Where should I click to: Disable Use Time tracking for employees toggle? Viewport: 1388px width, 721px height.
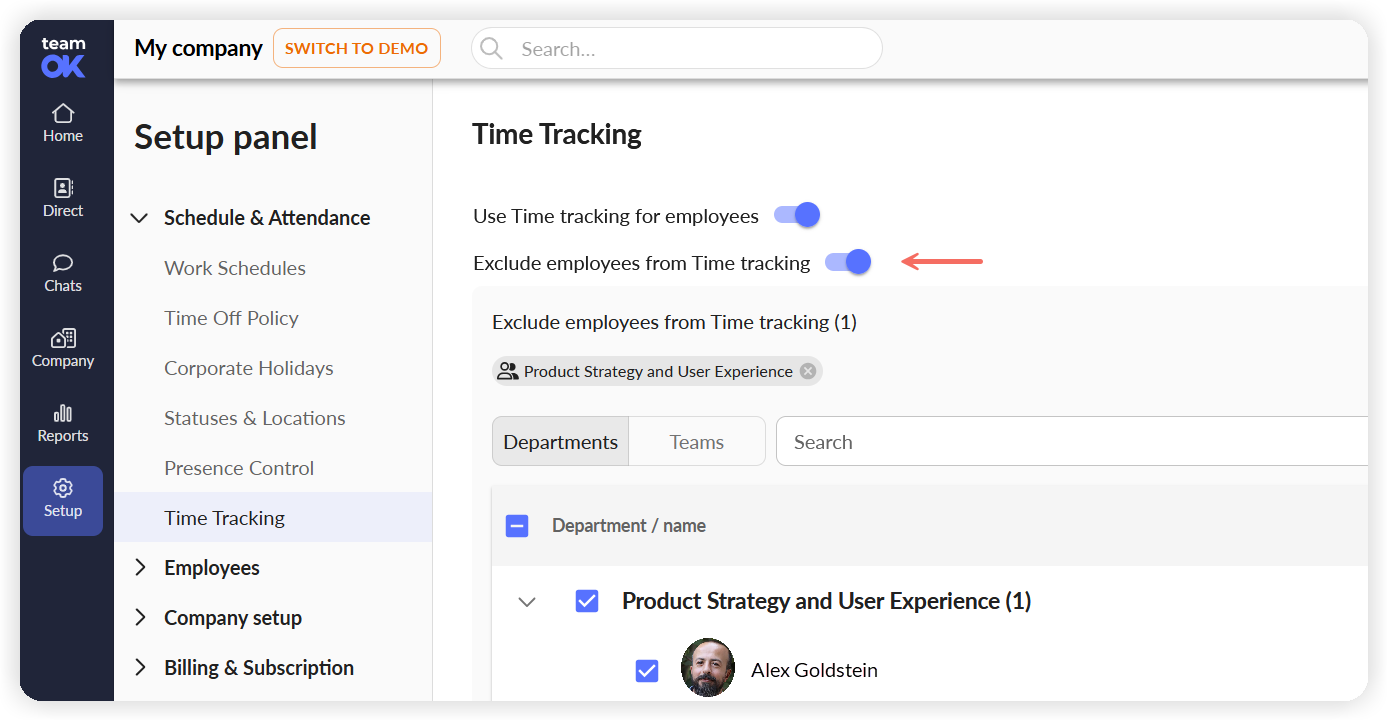click(x=797, y=215)
